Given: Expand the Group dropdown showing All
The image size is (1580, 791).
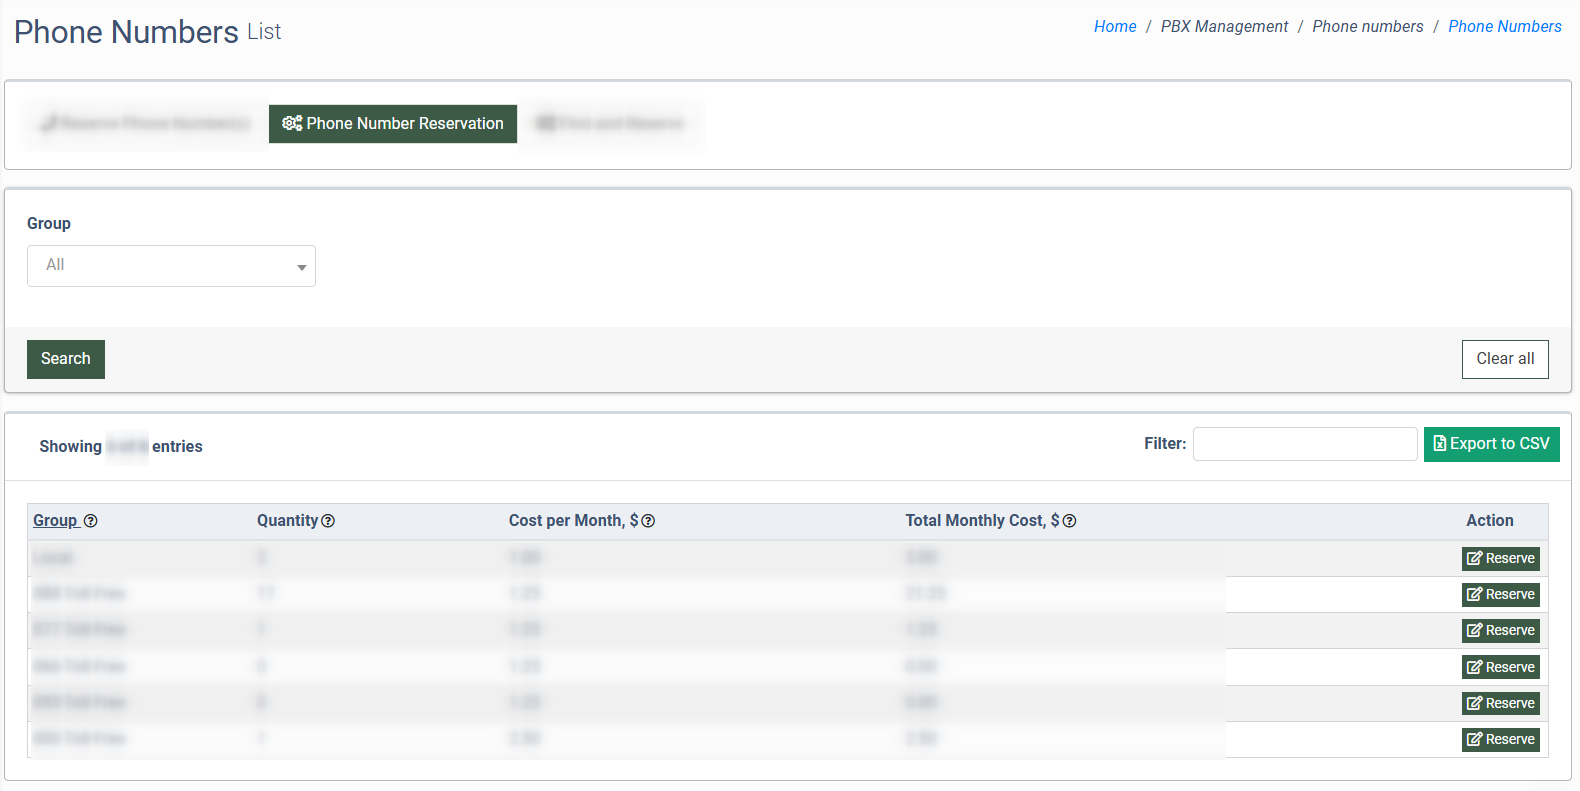Looking at the screenshot, I should 171,266.
